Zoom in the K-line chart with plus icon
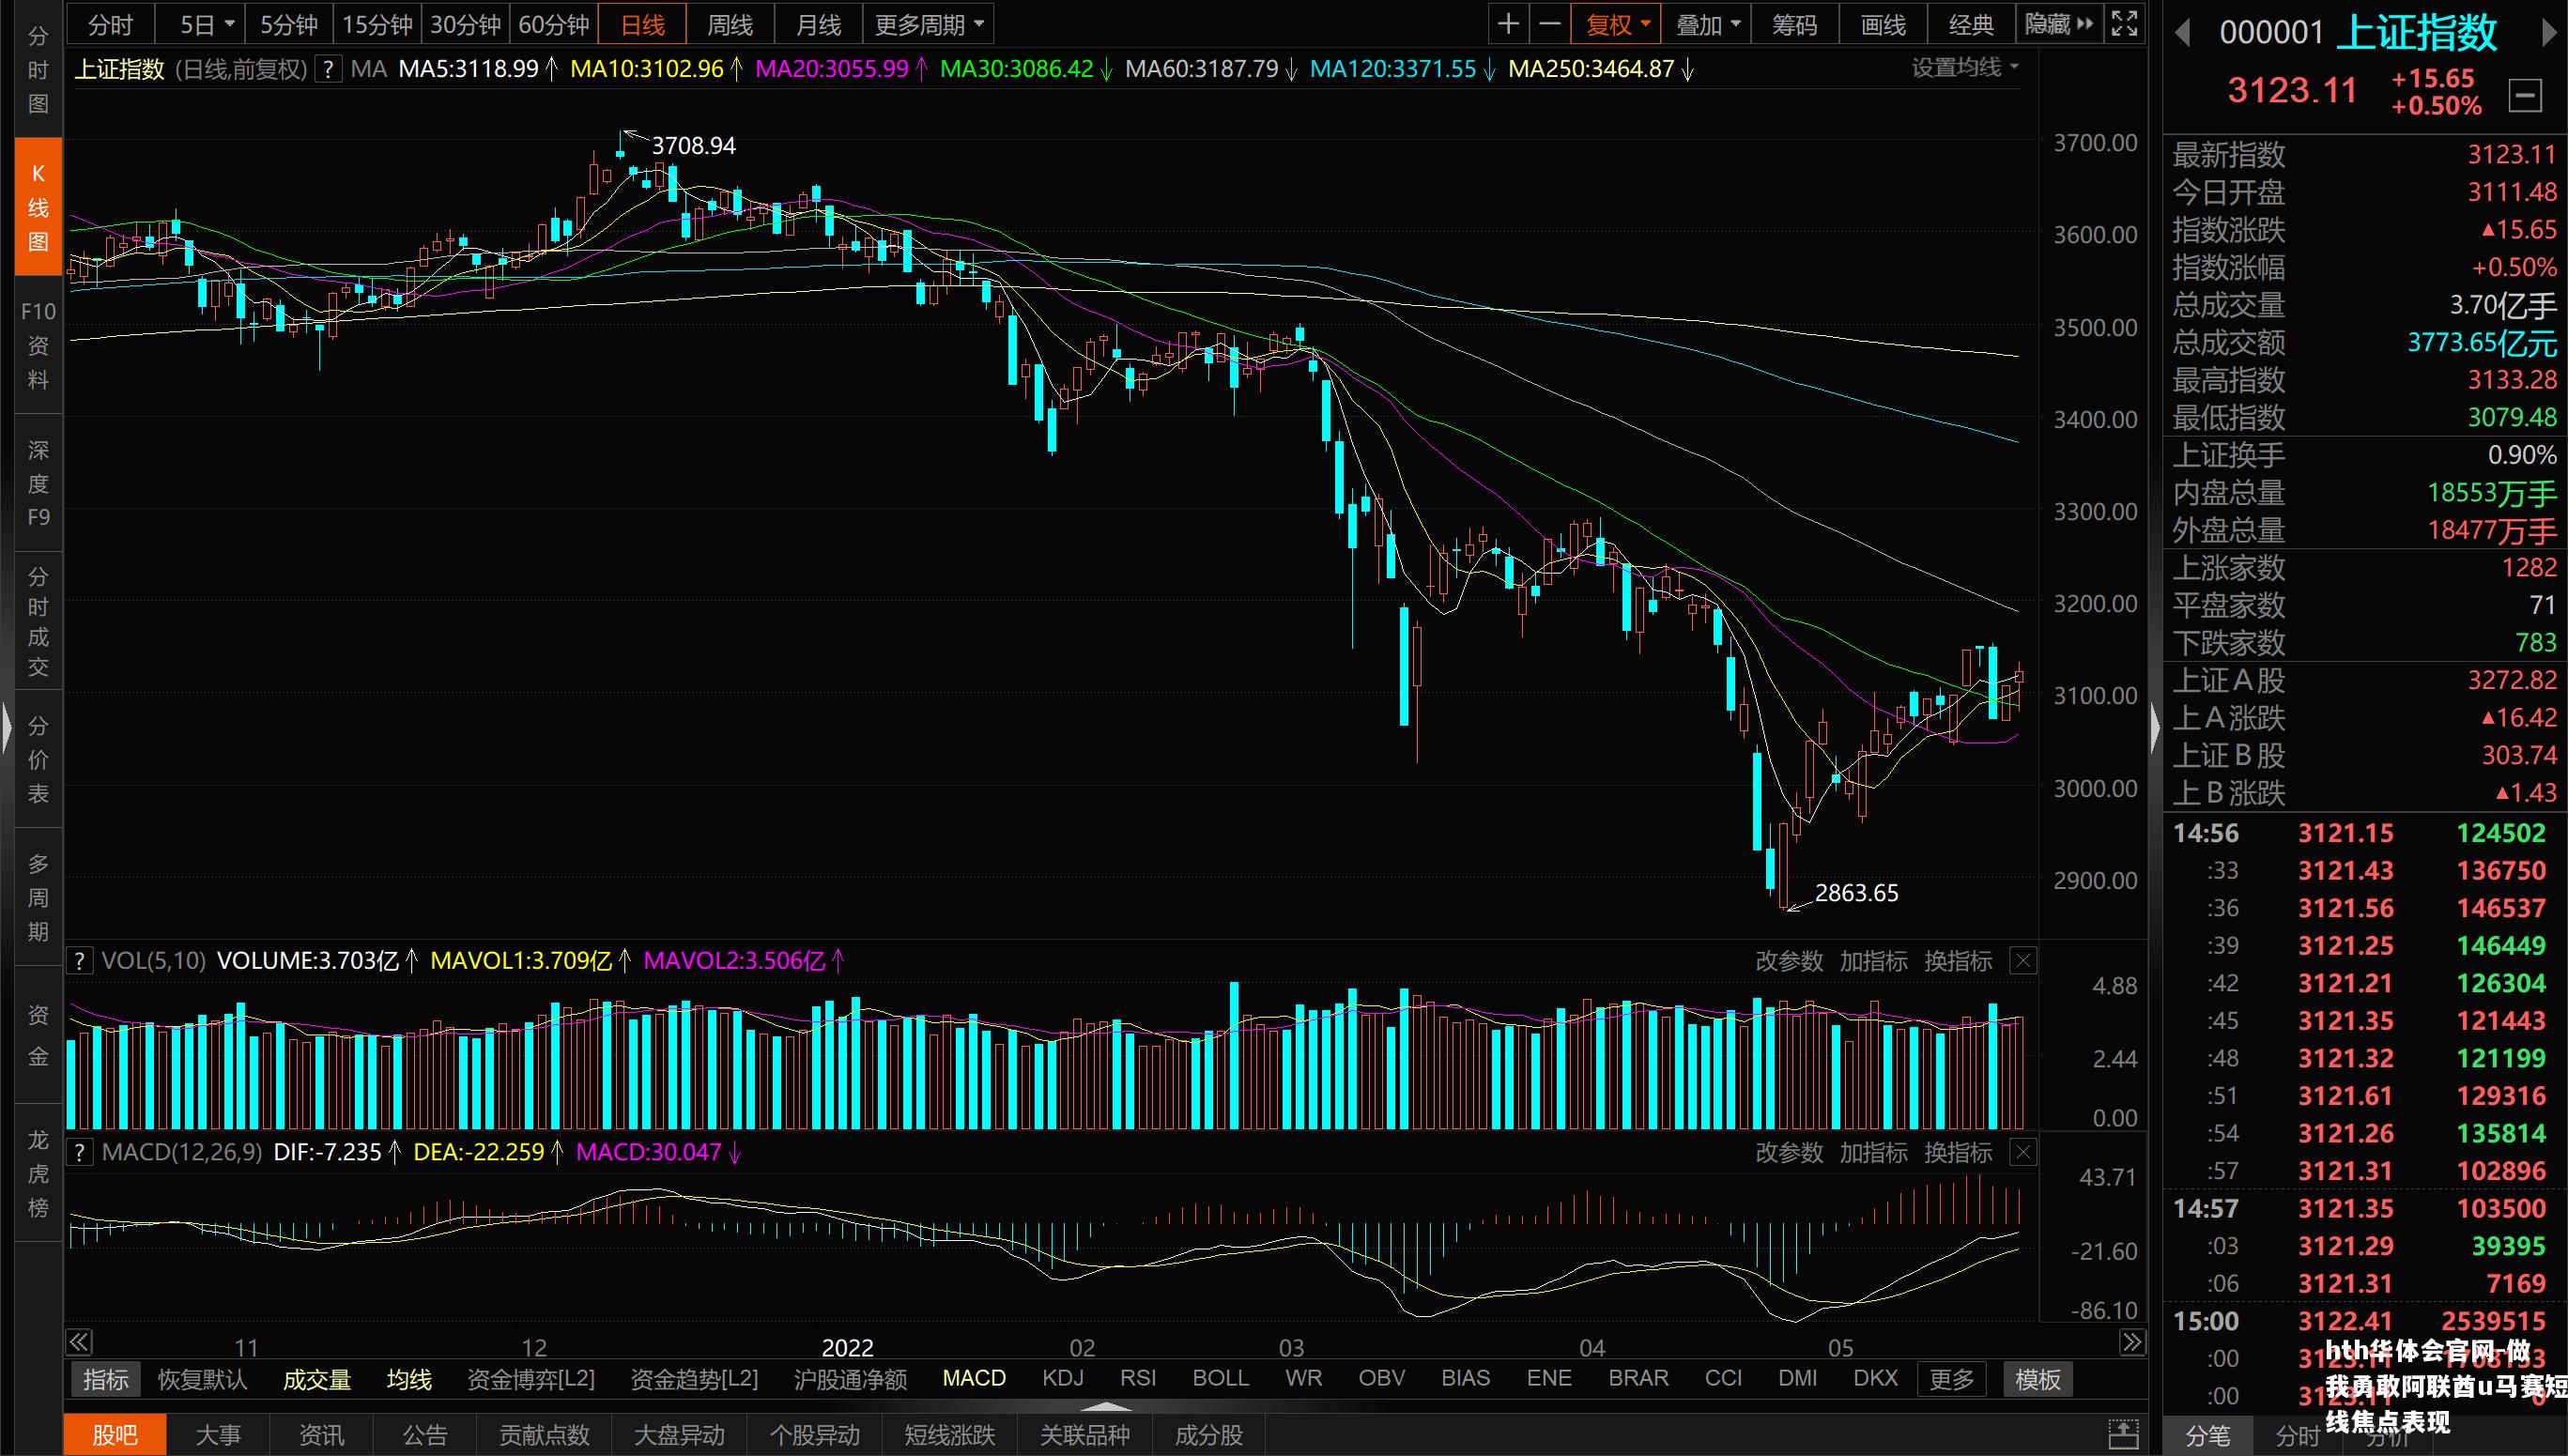 [1508, 24]
